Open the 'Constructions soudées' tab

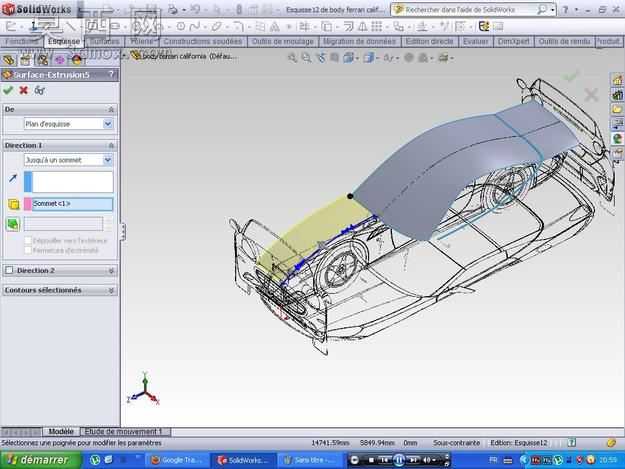202,41
